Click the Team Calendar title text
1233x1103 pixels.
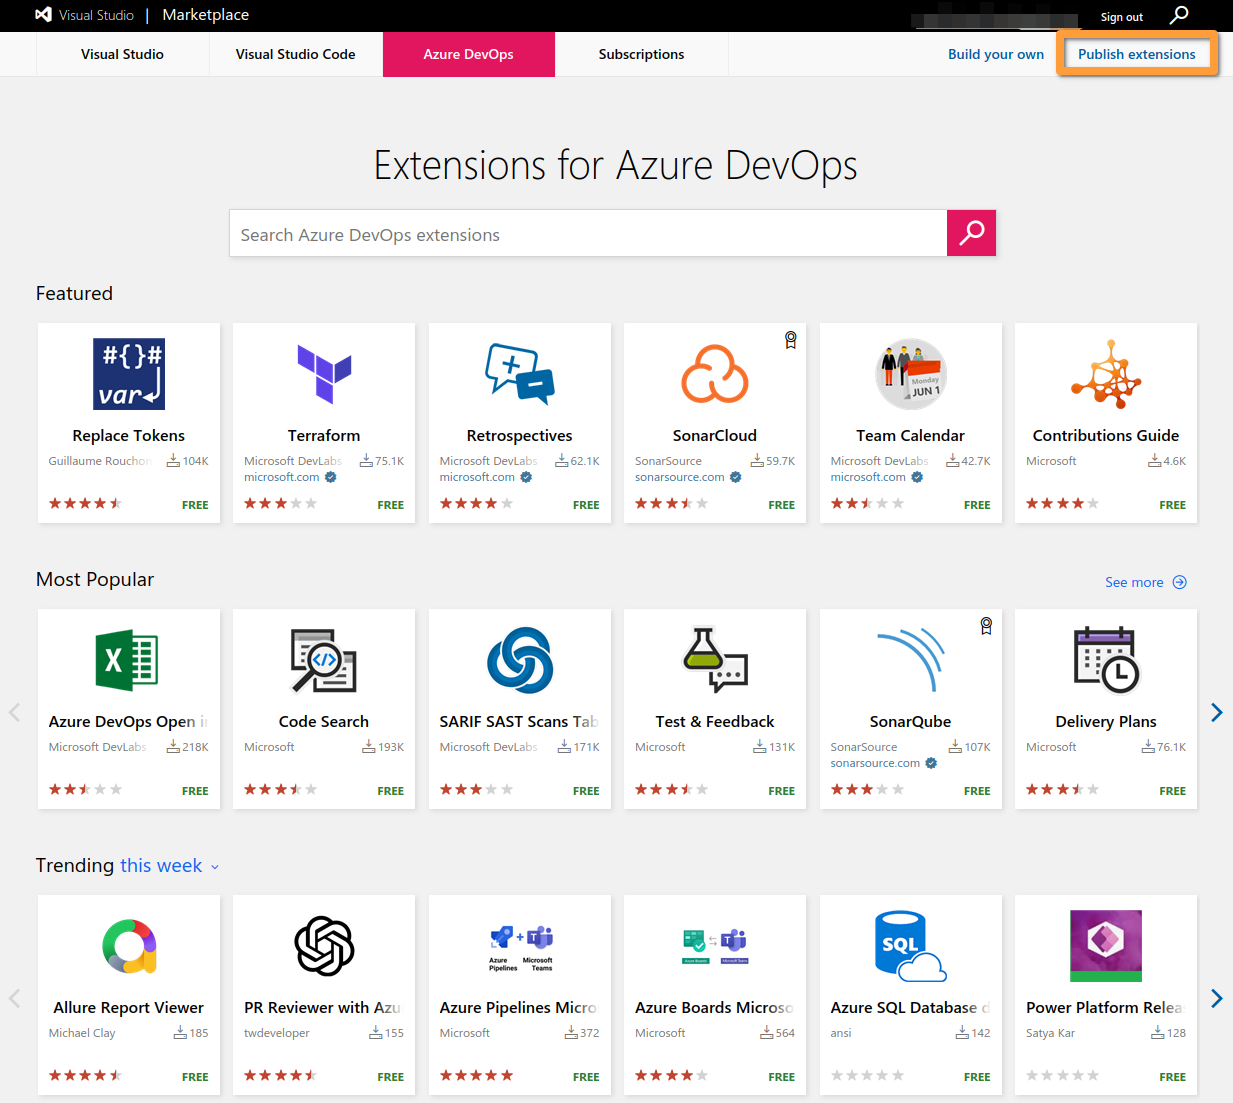(911, 436)
